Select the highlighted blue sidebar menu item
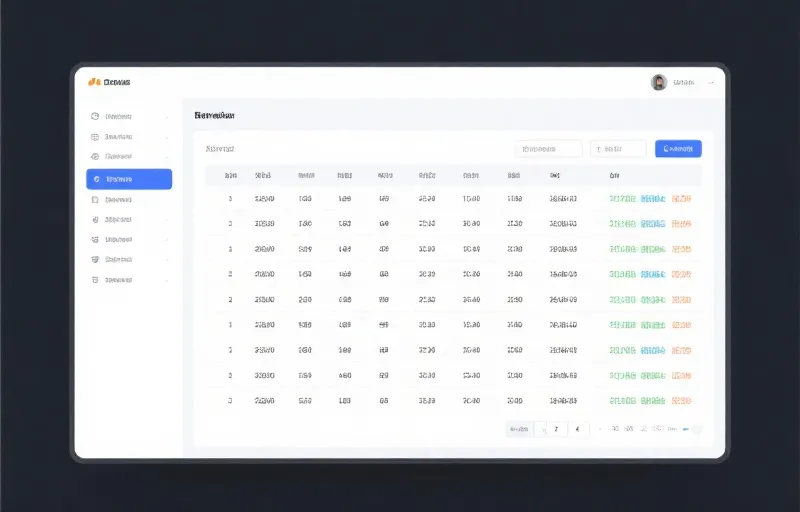The height and width of the screenshot is (512, 800). tap(129, 179)
